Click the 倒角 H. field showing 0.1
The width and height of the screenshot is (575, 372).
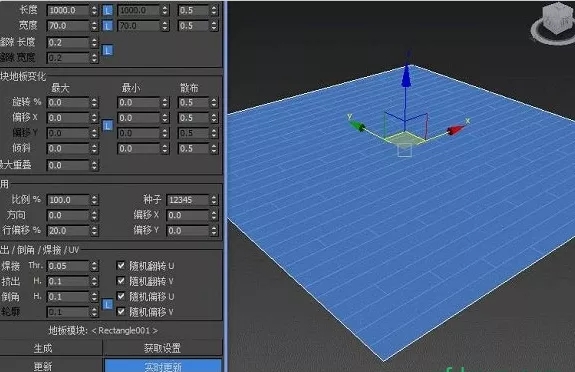pos(68,297)
